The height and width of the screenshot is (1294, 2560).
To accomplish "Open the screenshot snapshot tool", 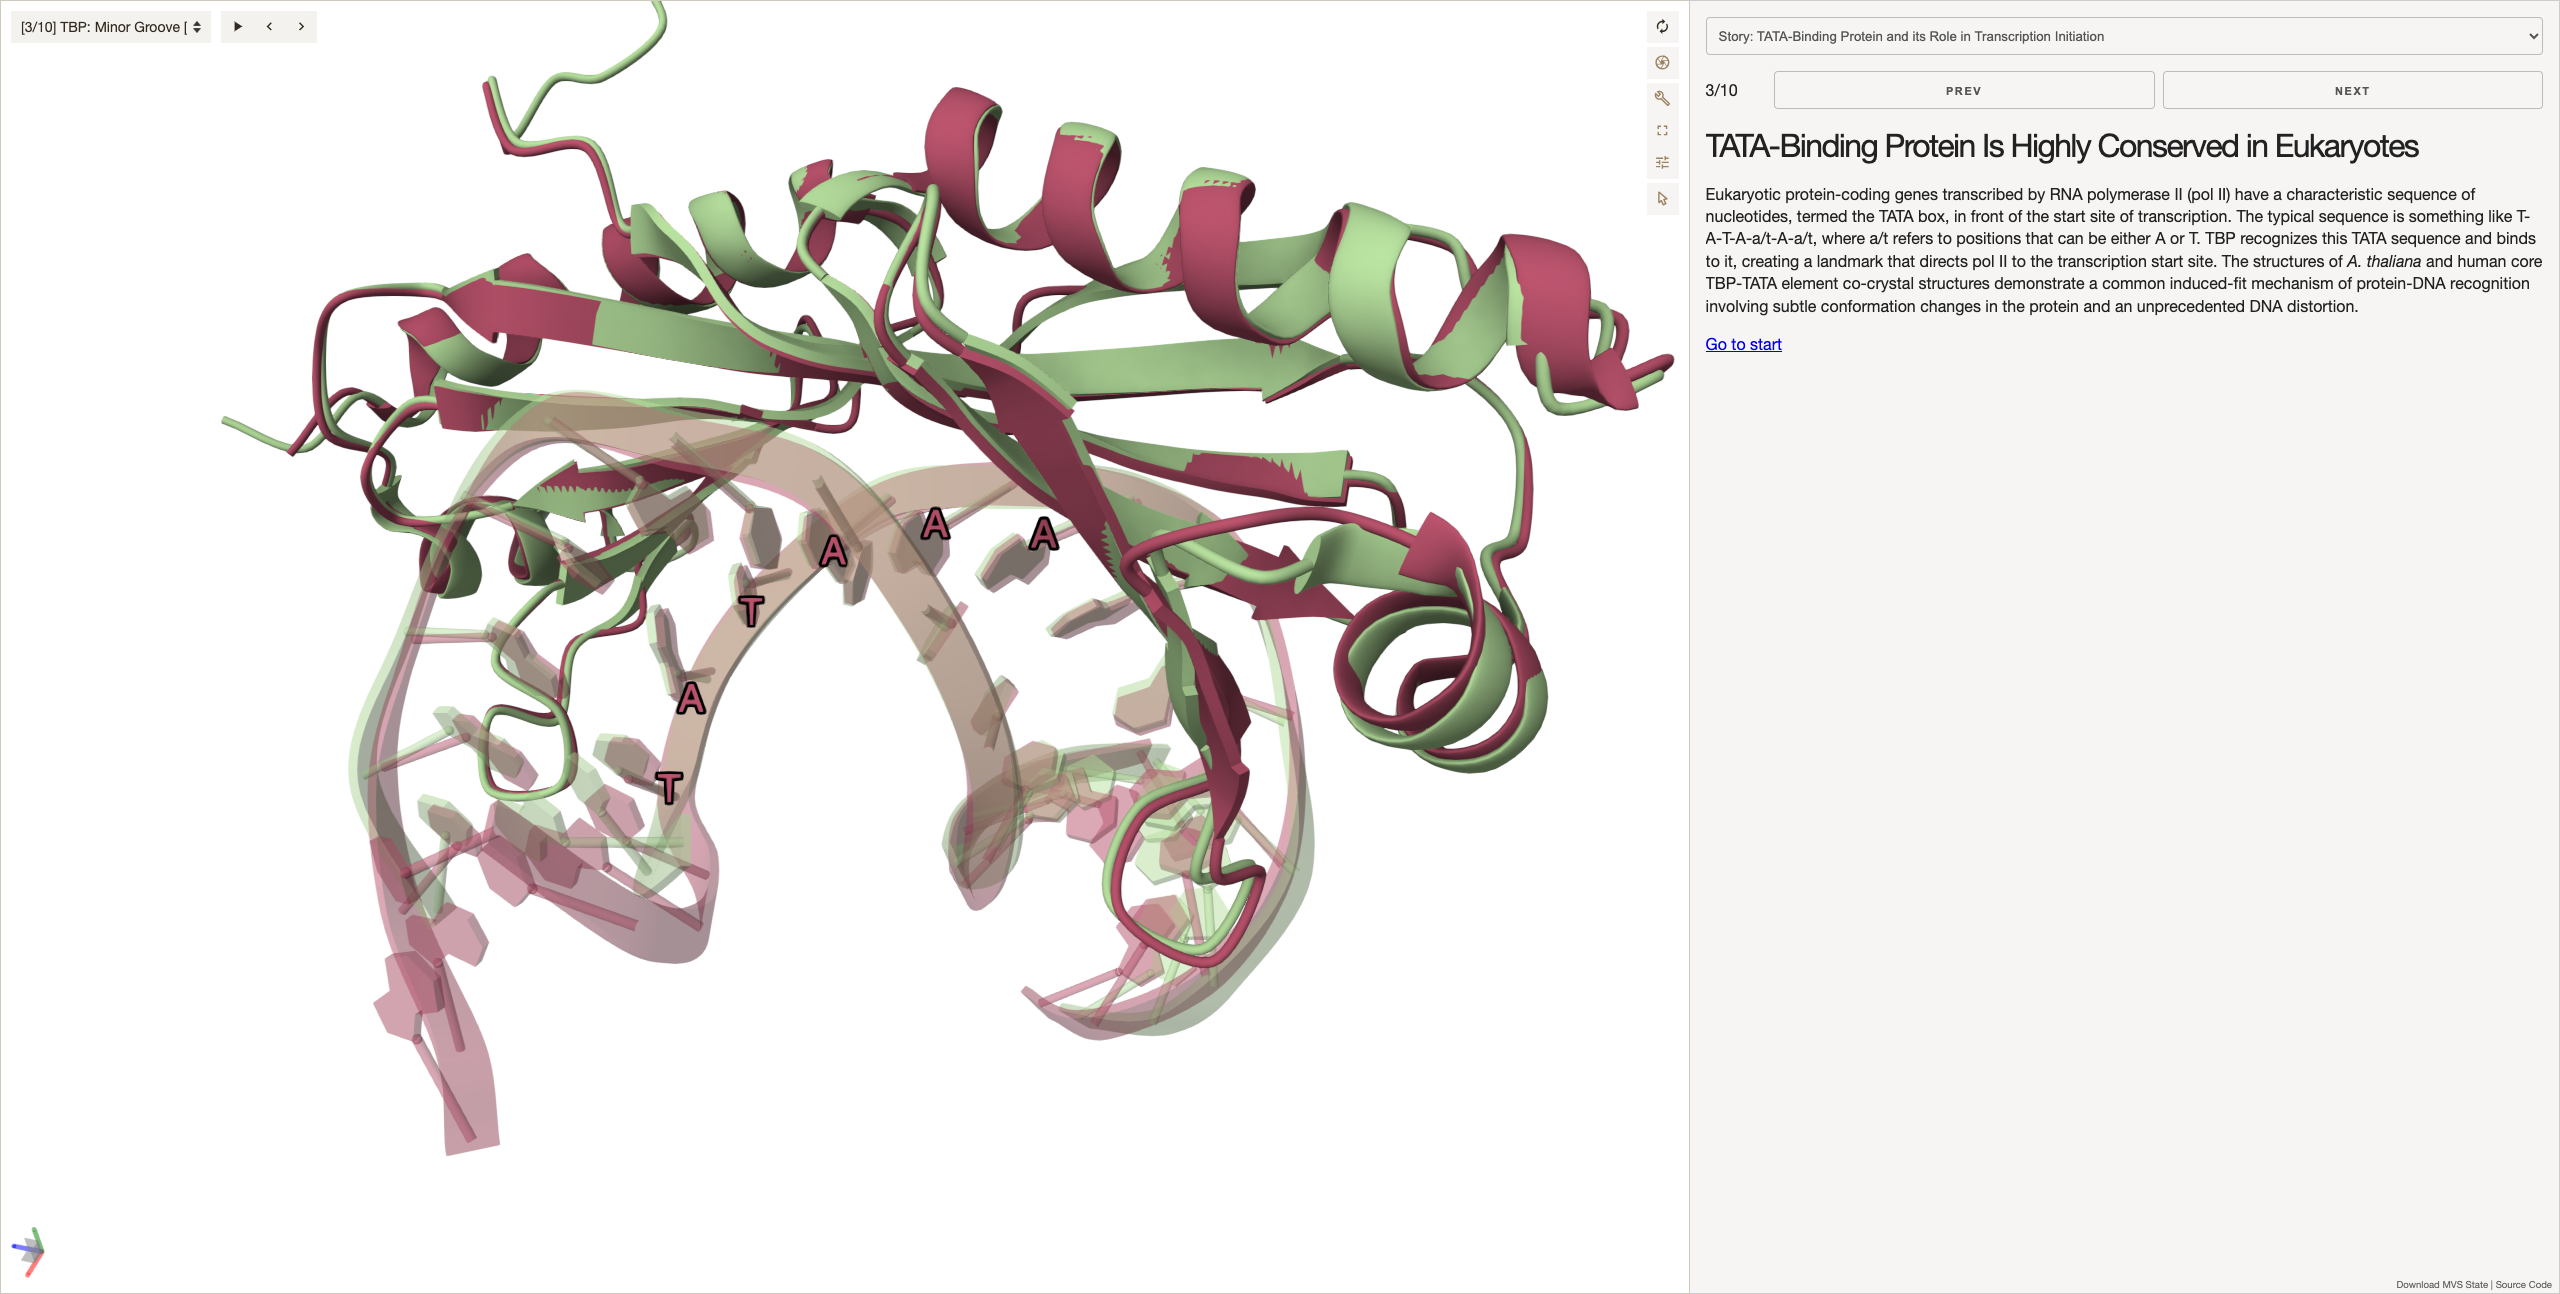I will pos(1662,62).
